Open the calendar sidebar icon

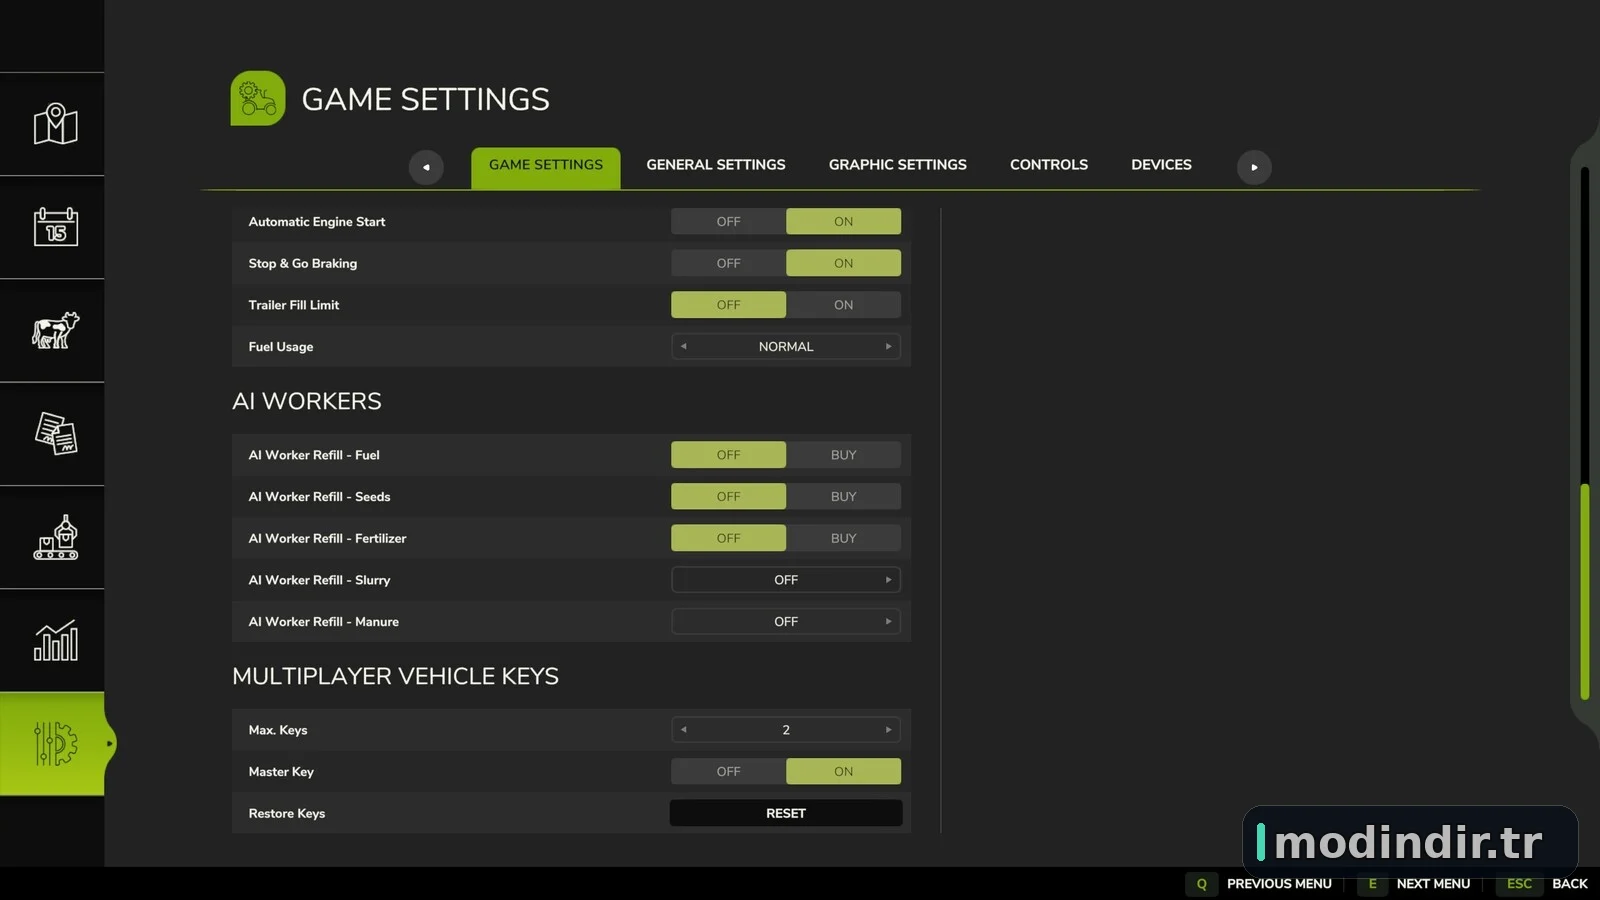pos(55,227)
